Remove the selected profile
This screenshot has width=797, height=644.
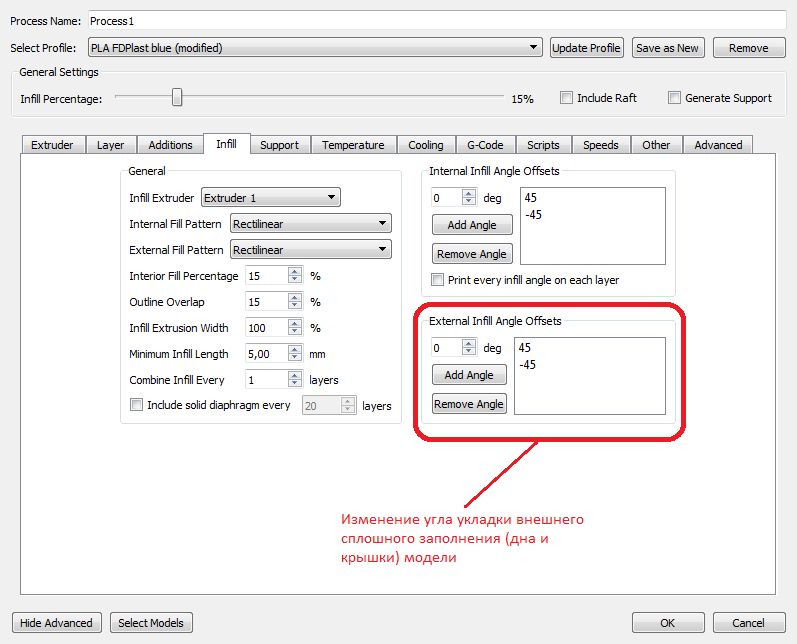pyautogui.click(x=749, y=48)
